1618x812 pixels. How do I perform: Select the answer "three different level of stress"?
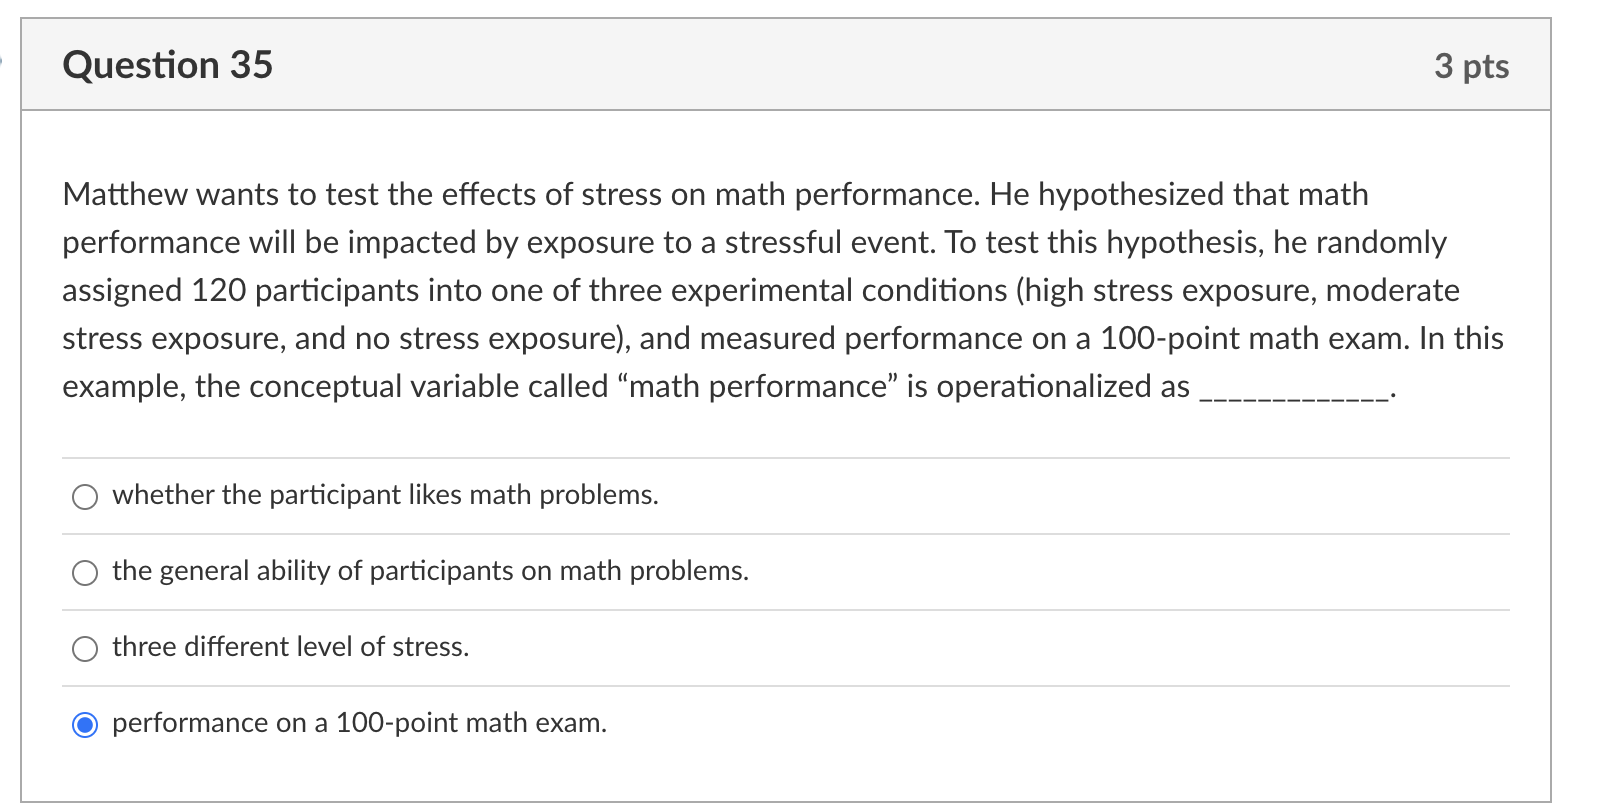pos(86,648)
